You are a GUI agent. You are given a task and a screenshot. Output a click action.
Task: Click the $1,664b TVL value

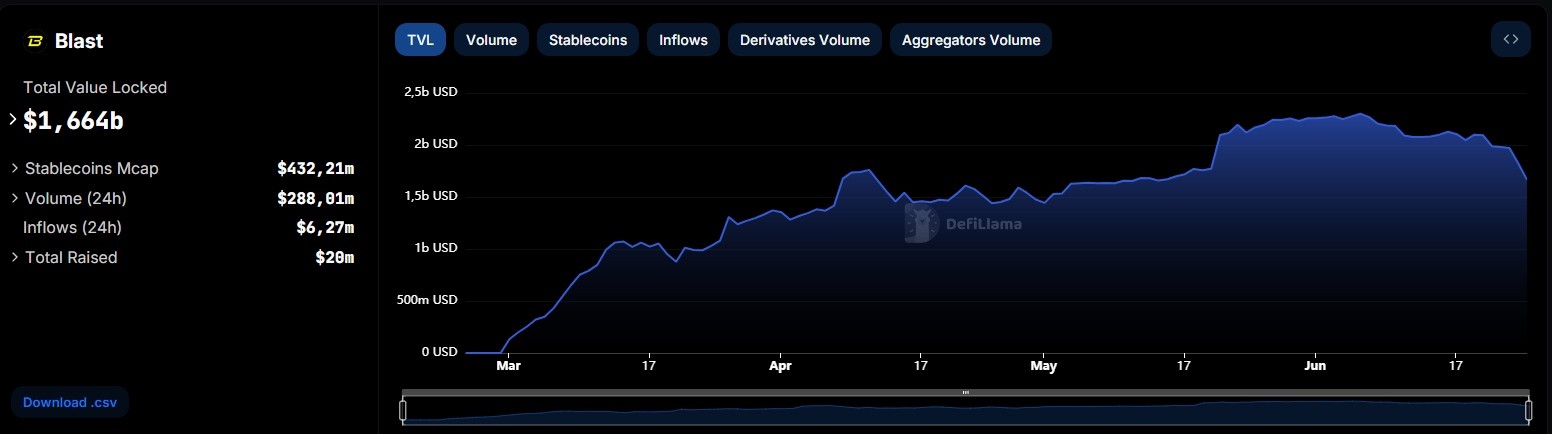coord(73,121)
